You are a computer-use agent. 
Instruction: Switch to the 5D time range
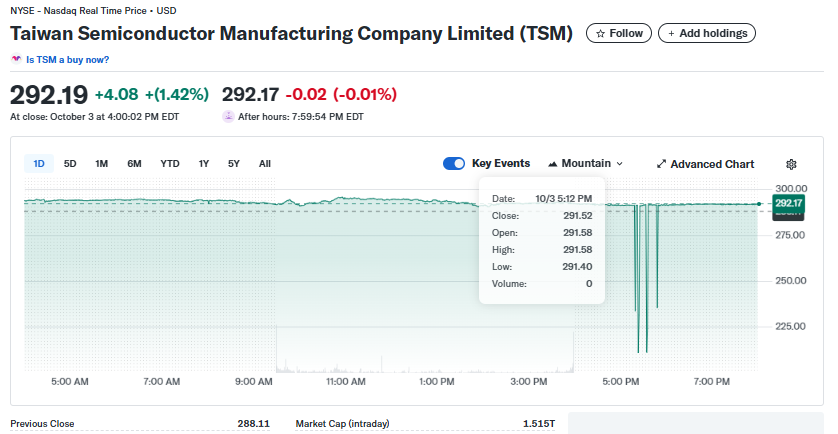pos(70,164)
